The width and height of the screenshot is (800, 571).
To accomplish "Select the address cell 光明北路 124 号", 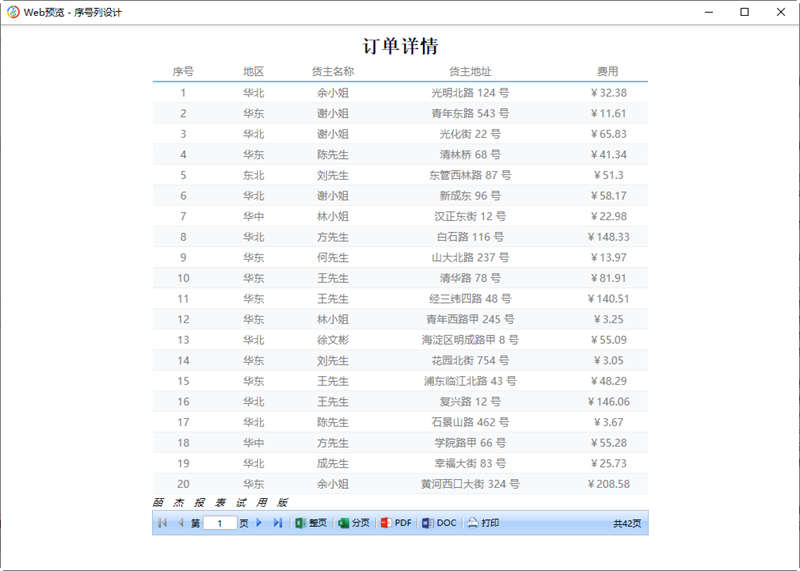I will (470, 93).
